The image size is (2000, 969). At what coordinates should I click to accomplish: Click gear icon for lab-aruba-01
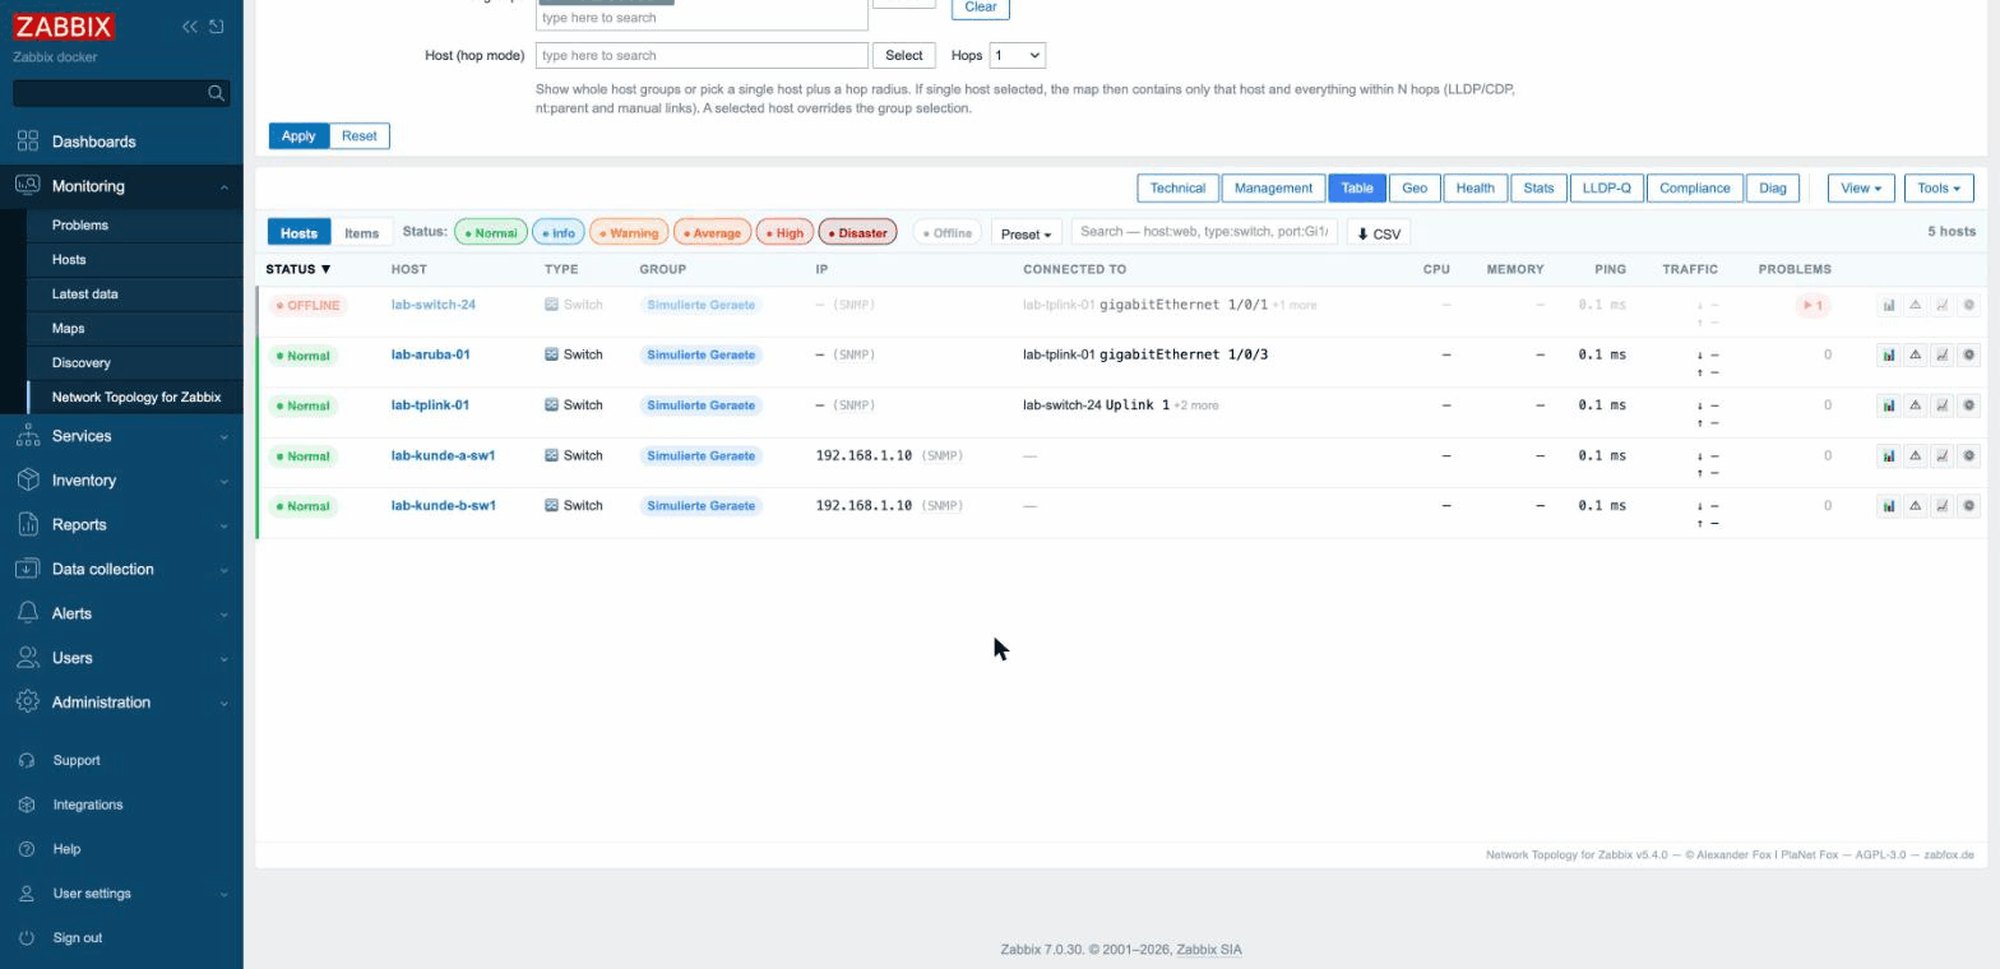pos(1968,355)
